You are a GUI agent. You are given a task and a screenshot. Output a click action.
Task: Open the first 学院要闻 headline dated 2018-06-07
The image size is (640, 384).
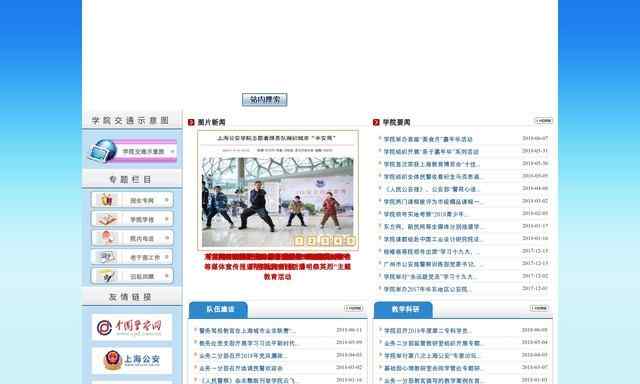tap(428, 139)
